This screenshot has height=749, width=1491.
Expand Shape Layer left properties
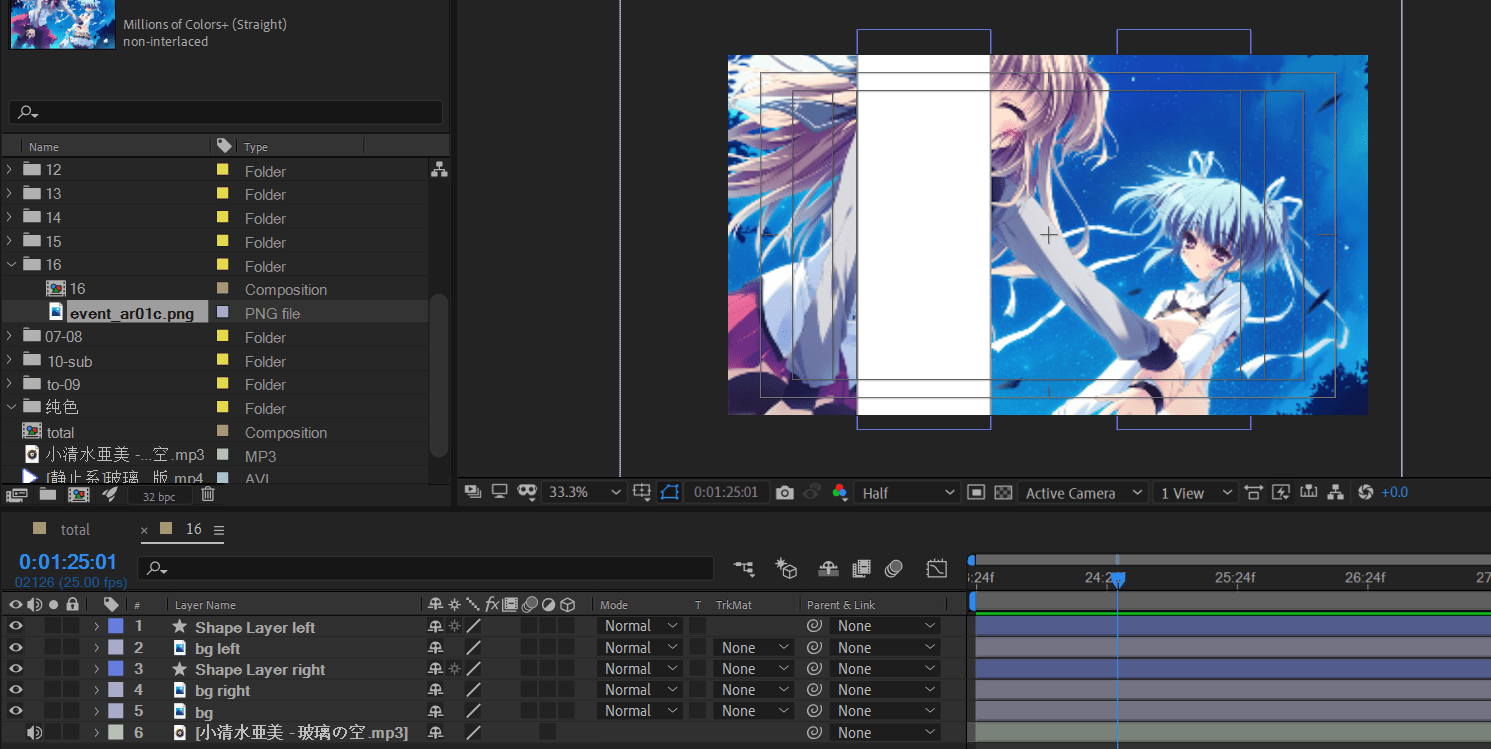coord(97,627)
